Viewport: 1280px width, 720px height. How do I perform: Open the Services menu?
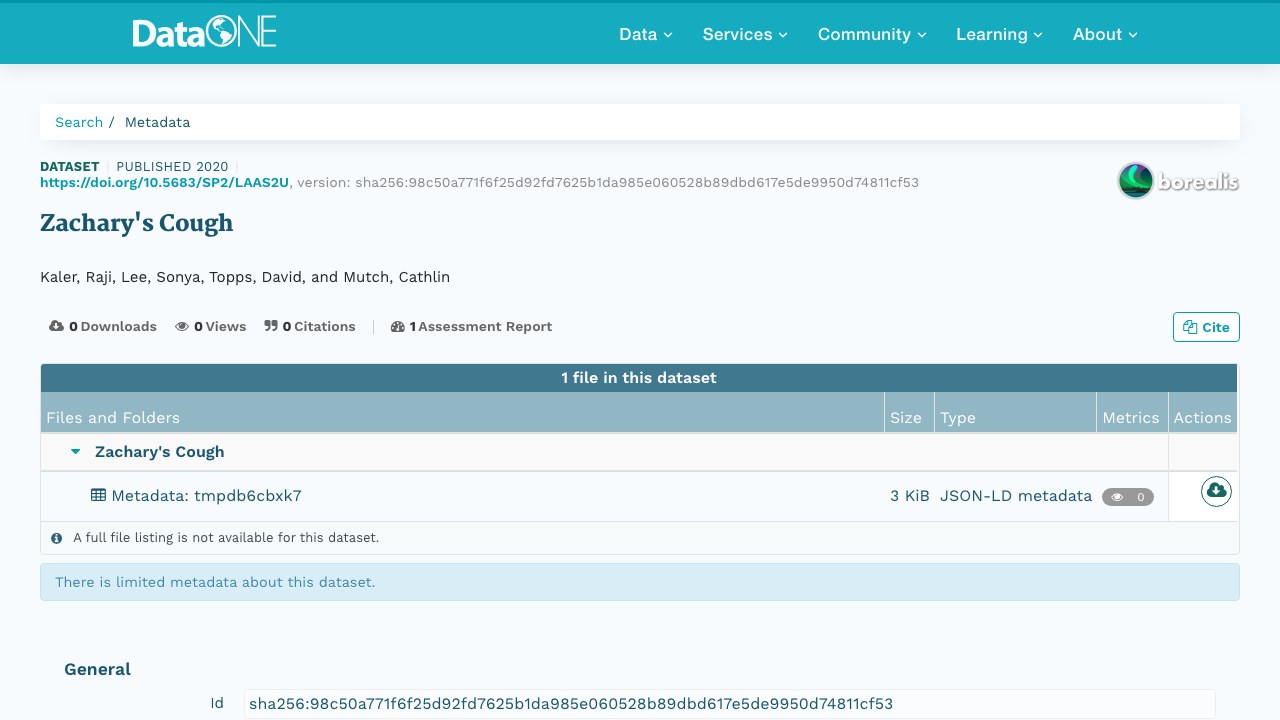coord(745,34)
